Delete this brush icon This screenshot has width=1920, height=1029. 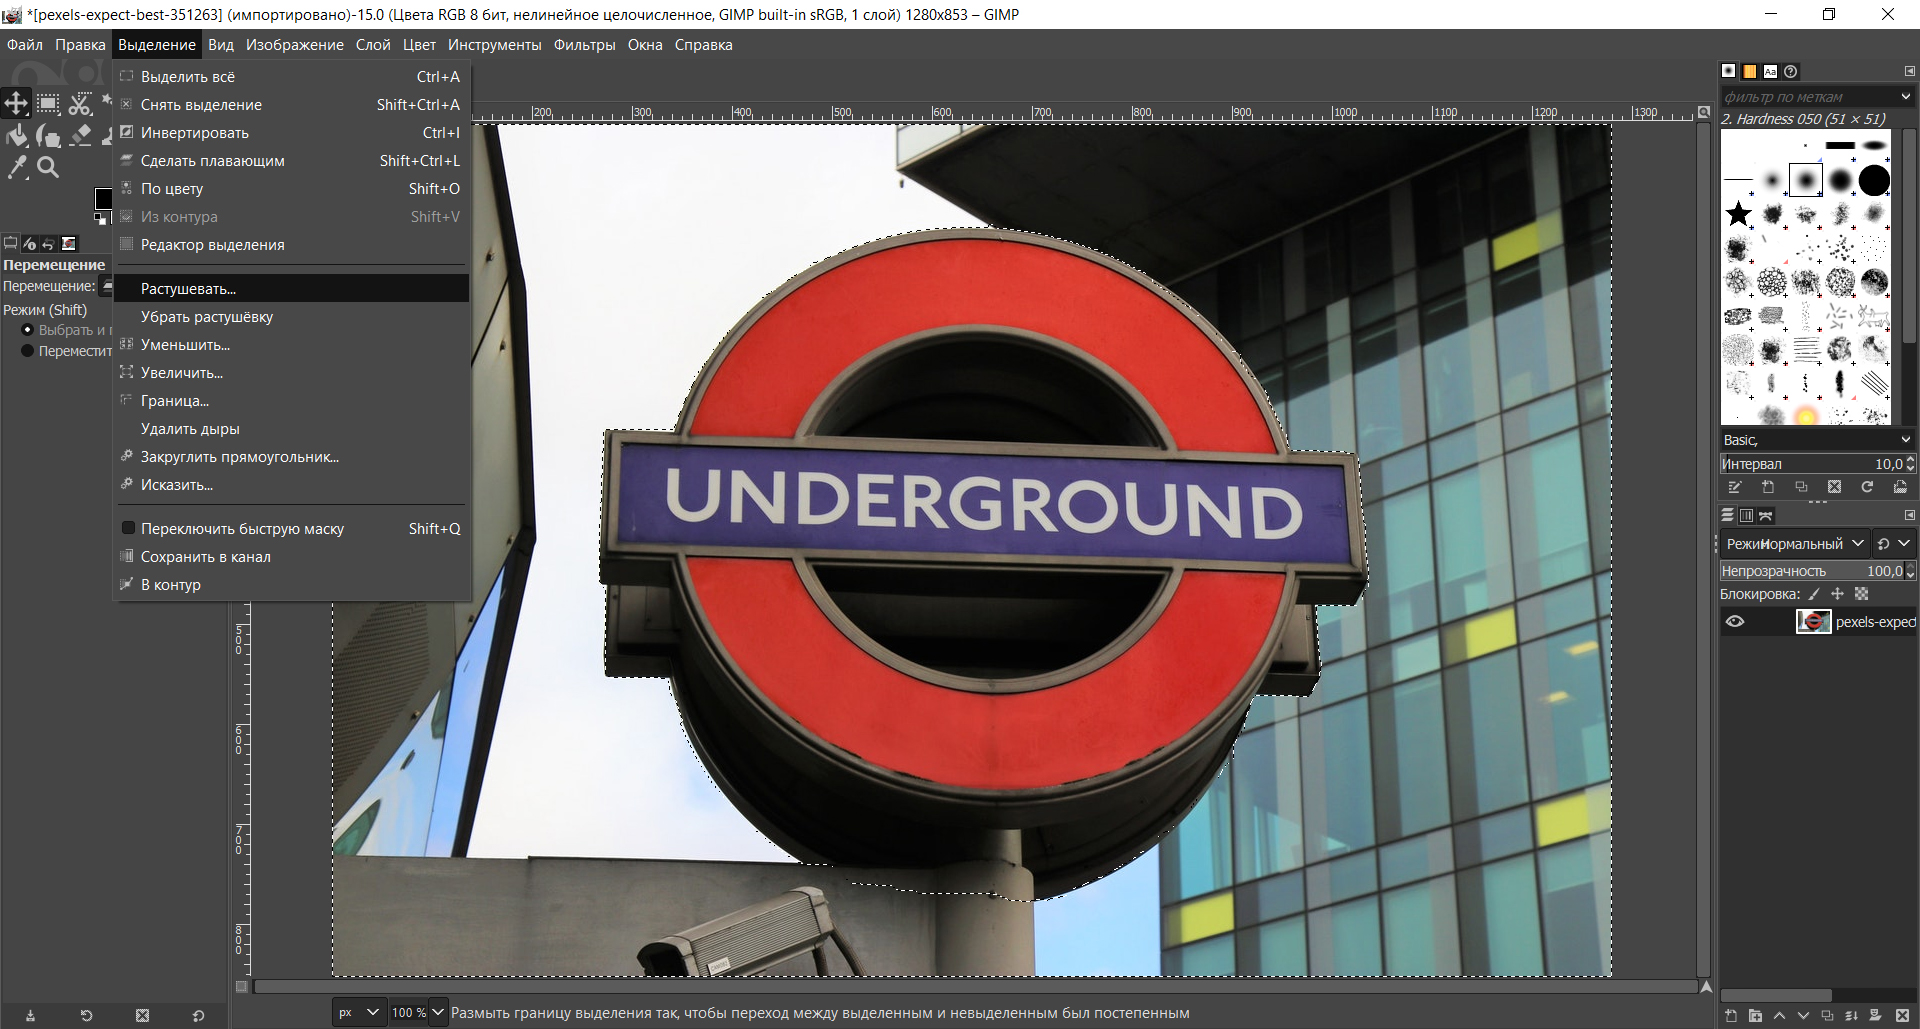coord(1834,487)
